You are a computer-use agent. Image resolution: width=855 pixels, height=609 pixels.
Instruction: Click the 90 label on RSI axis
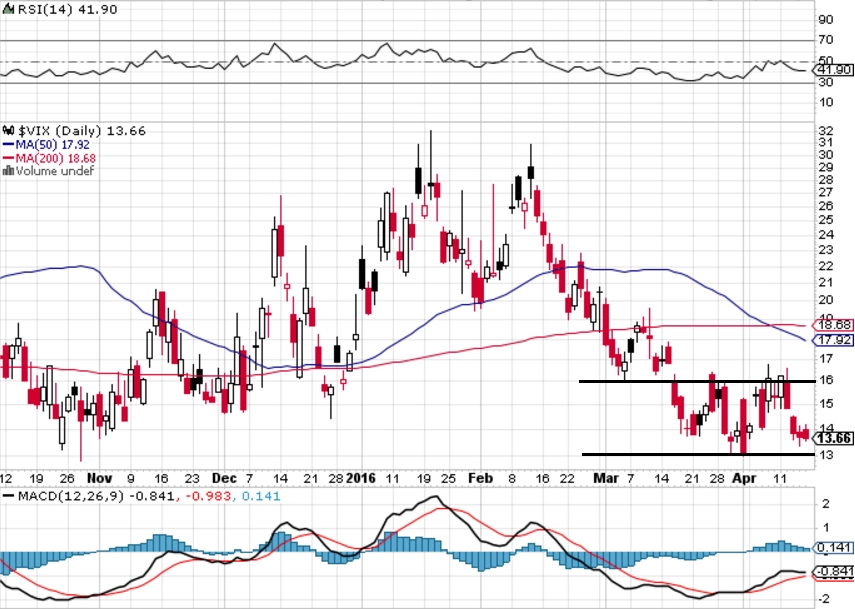click(x=826, y=20)
